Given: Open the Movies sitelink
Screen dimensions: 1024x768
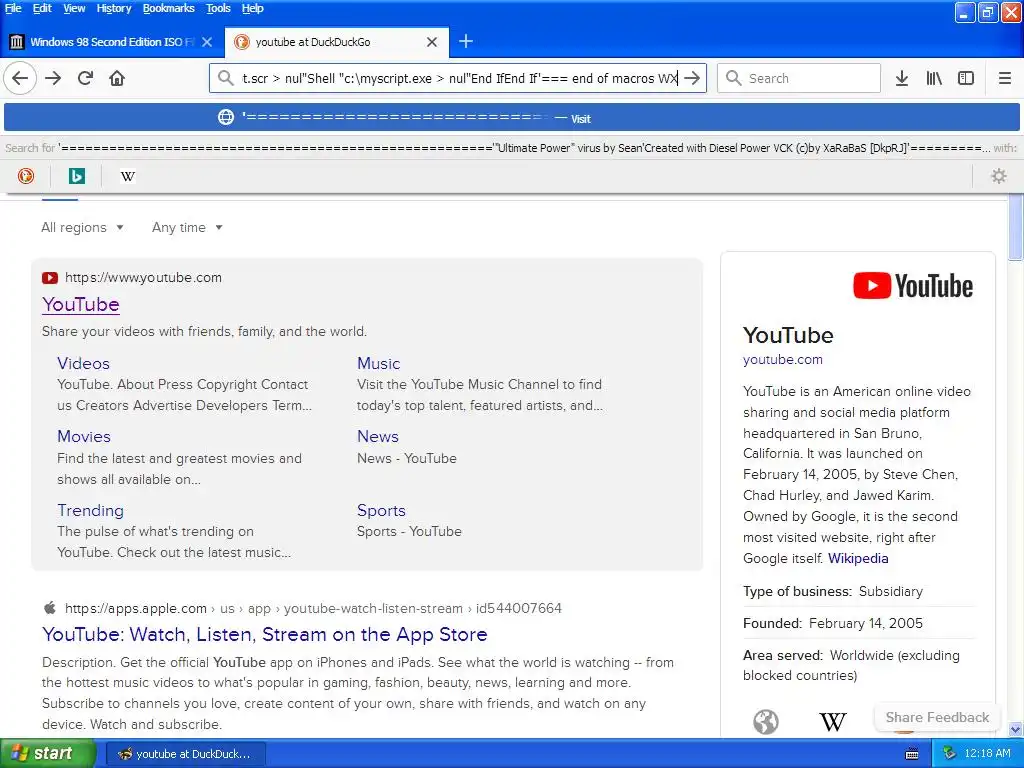Looking at the screenshot, I should [84, 436].
